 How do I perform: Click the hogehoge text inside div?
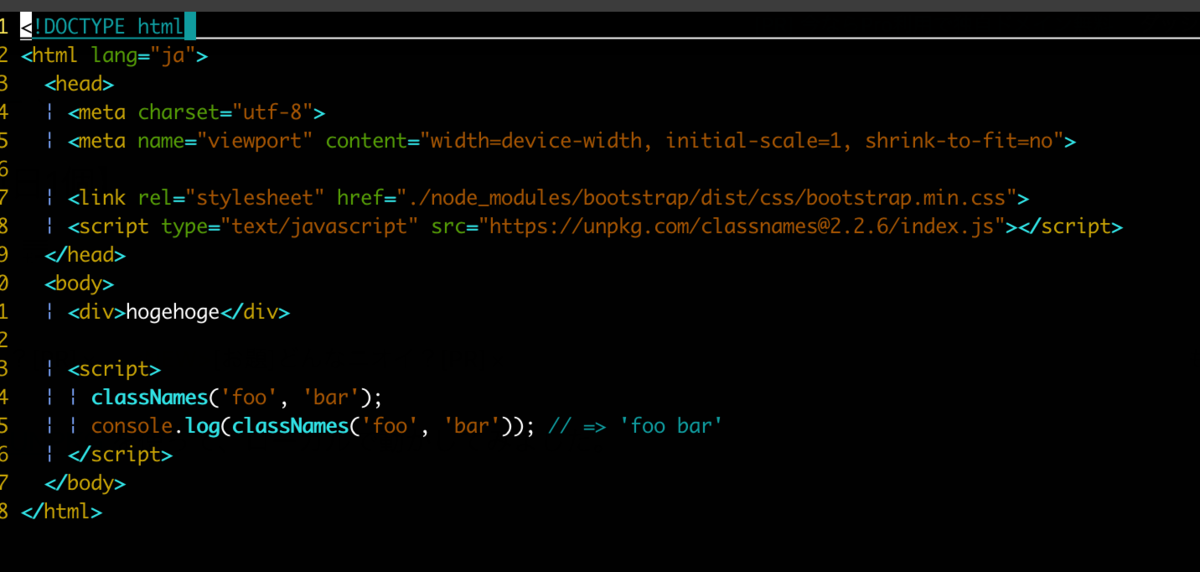coord(172,313)
